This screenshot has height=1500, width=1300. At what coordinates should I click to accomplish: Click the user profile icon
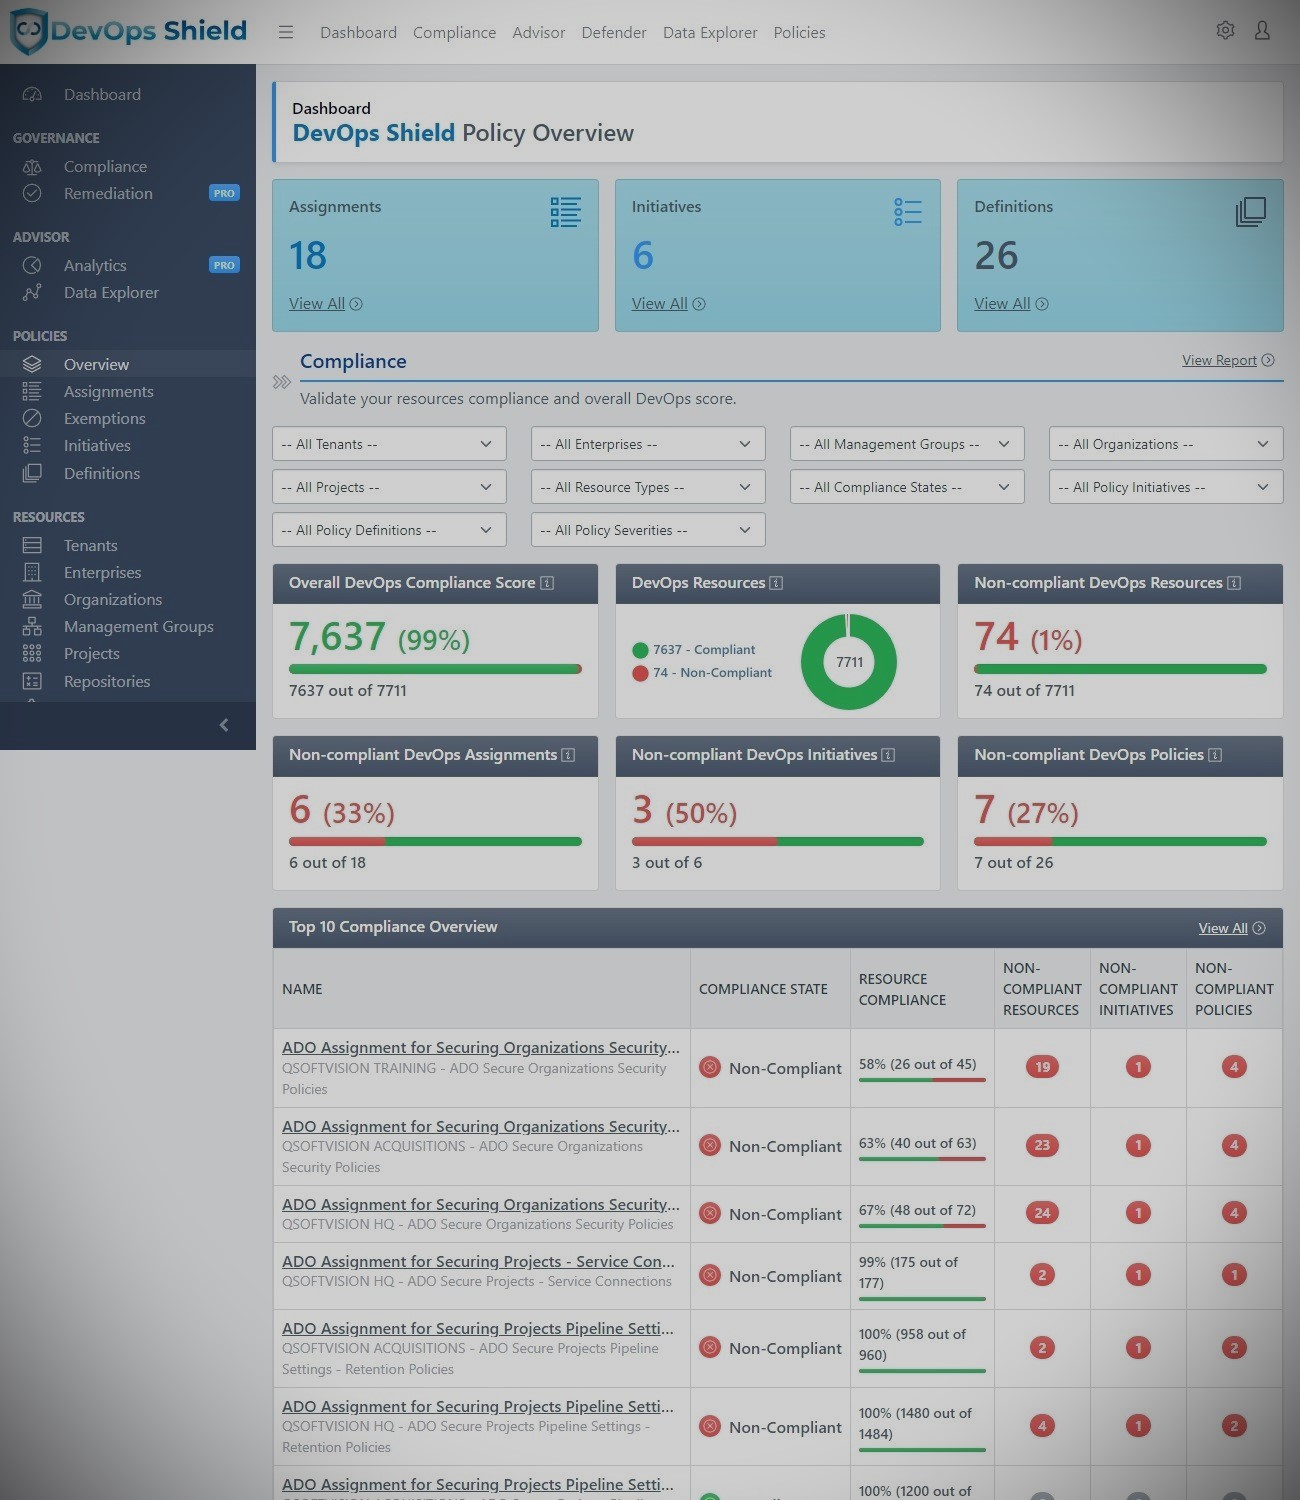point(1262,31)
